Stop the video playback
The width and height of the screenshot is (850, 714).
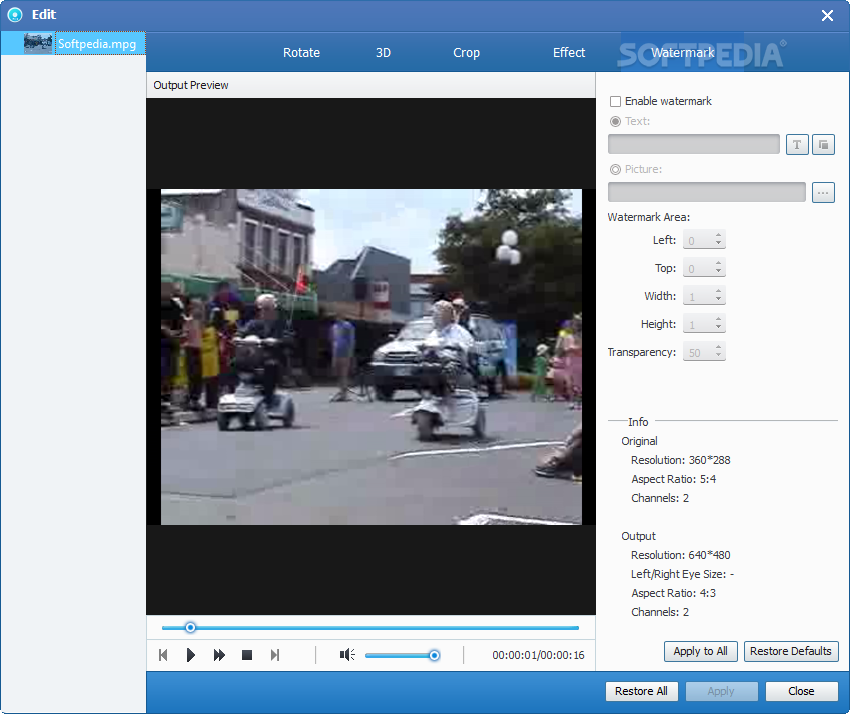pyautogui.click(x=247, y=655)
